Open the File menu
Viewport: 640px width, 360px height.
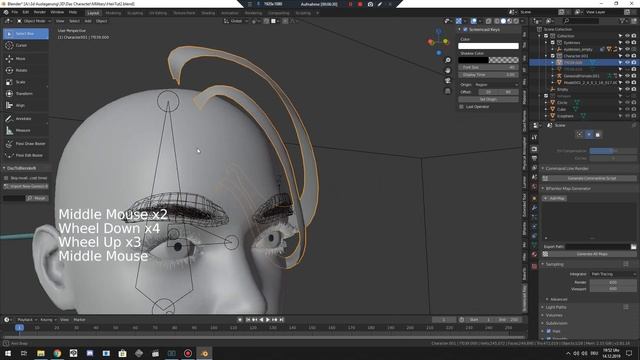coord(15,12)
